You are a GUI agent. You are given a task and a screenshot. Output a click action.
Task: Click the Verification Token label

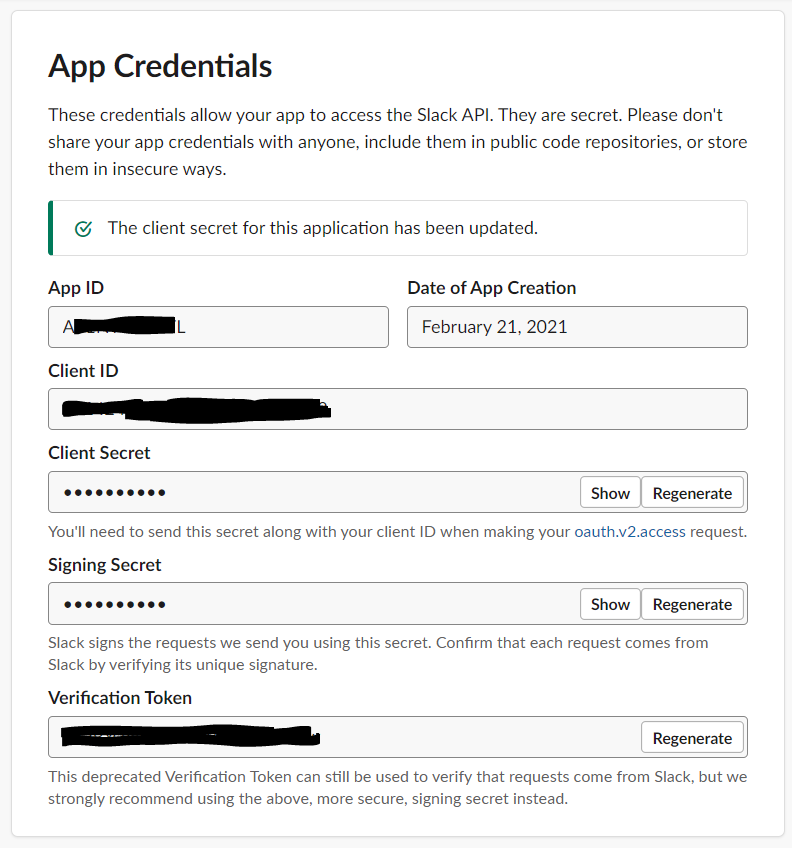(x=120, y=698)
